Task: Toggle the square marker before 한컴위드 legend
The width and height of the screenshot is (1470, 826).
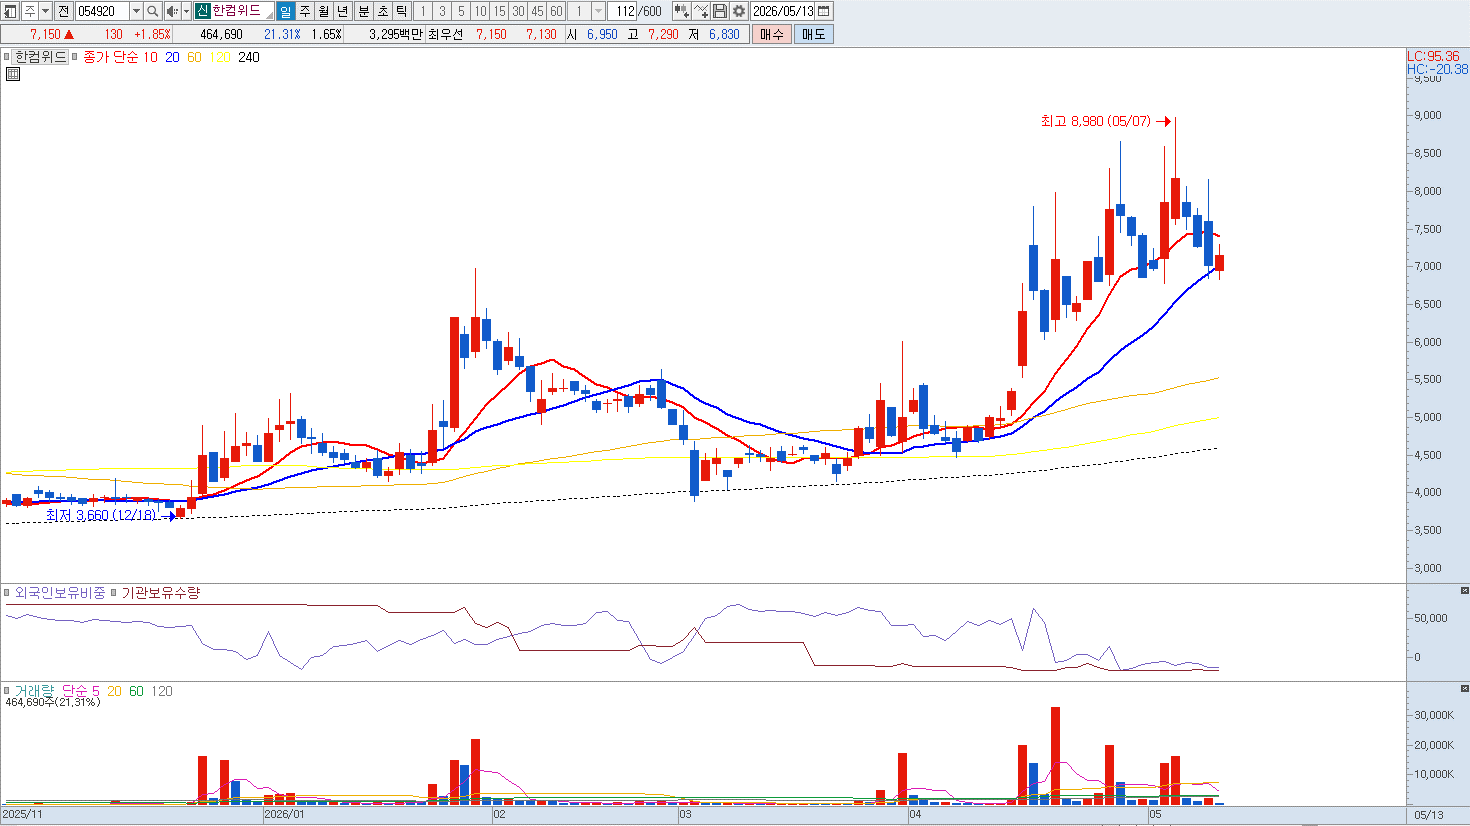Action: click(6, 57)
